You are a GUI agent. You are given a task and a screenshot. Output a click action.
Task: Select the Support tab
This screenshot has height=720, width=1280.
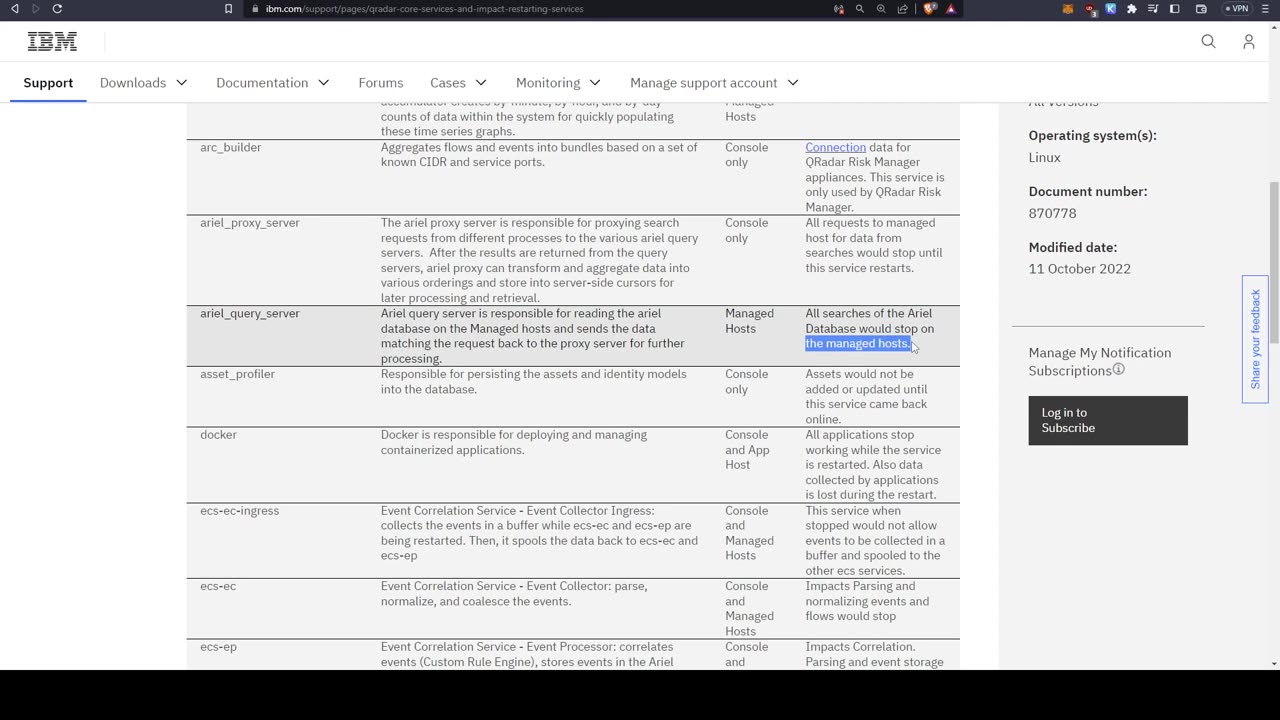(x=48, y=83)
